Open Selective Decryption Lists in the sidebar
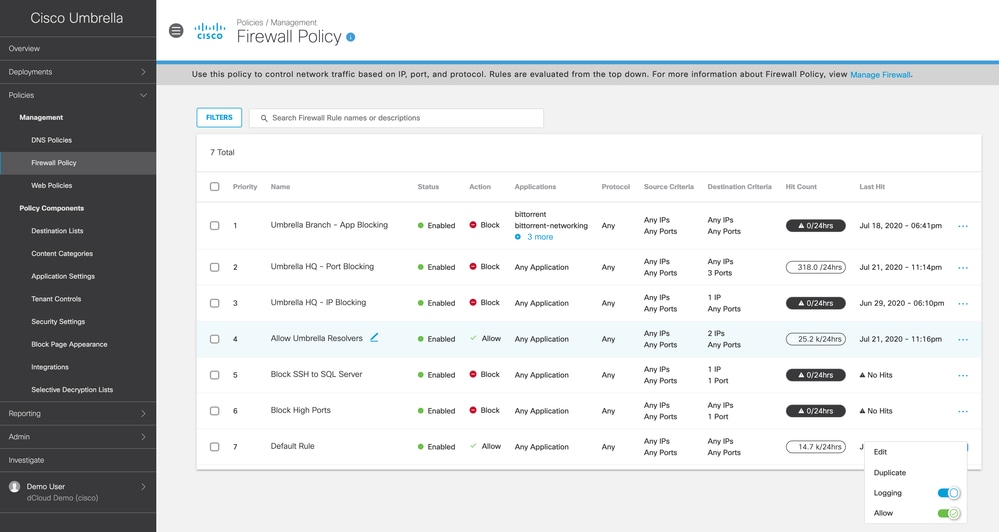Image resolution: width=999 pixels, height=532 pixels. pos(72,390)
